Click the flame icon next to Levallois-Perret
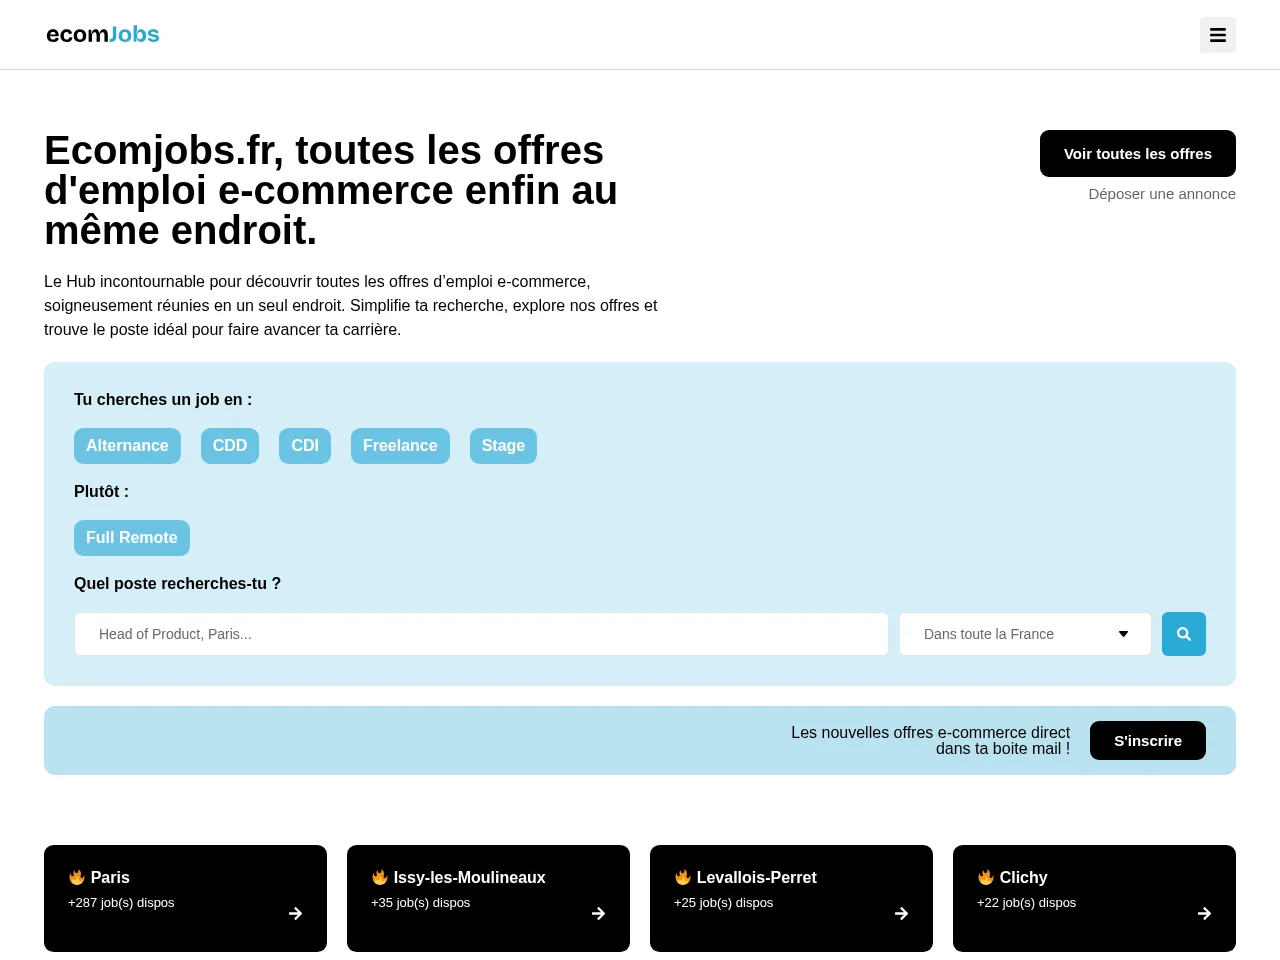This screenshot has height=960, width=1280. click(x=683, y=877)
